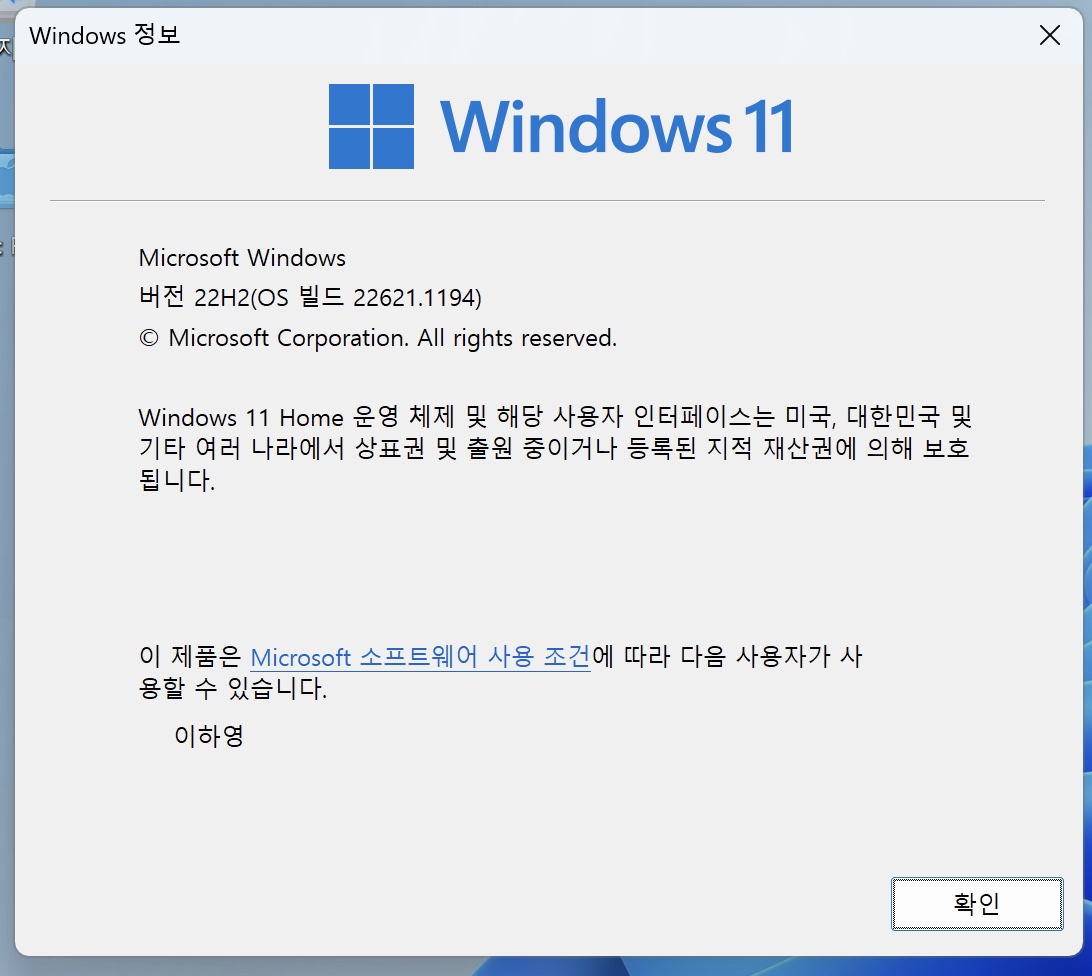Click the Windows 11 wordmark text

pyautogui.click(x=617, y=126)
